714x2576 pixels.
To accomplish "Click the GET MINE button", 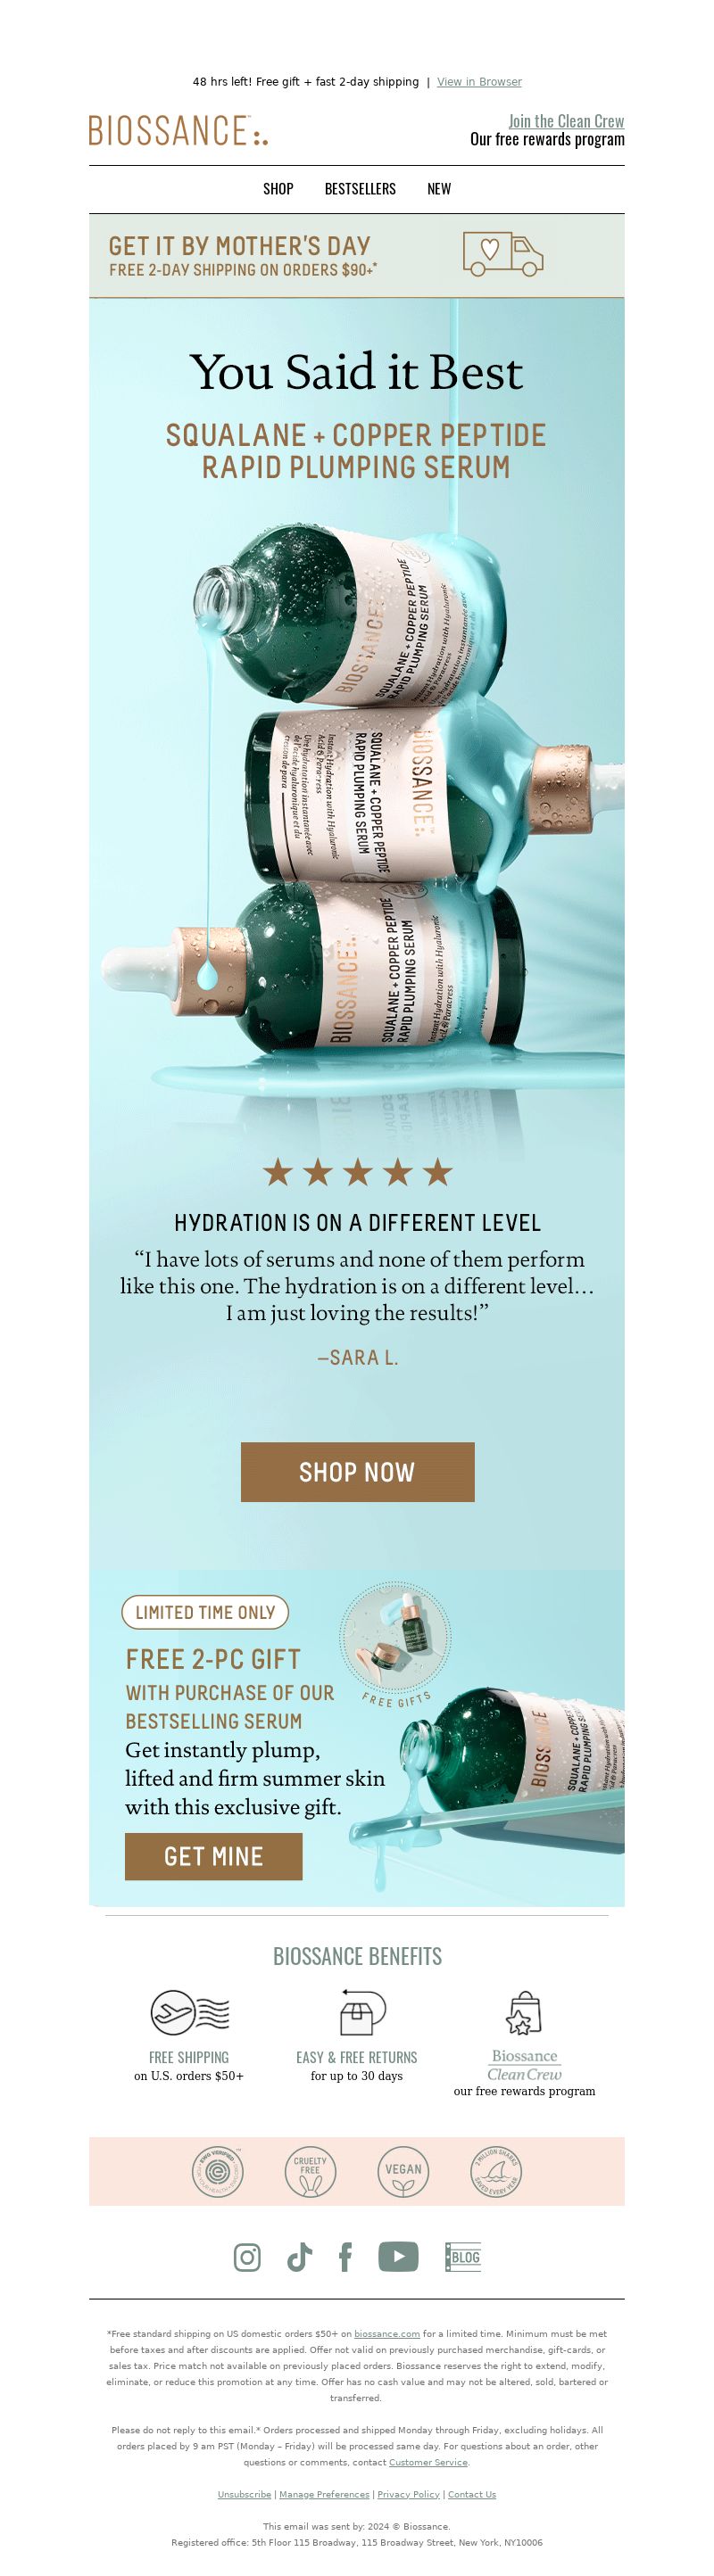I will click(213, 1857).
